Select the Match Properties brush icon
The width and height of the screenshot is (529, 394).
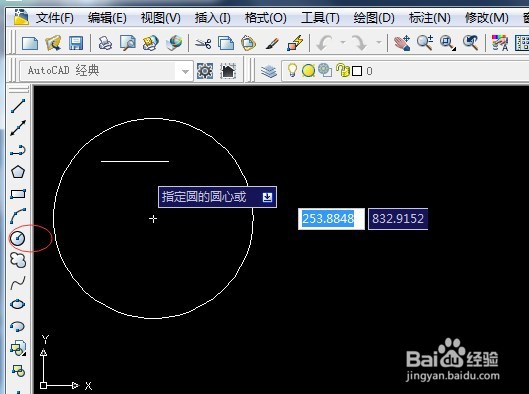coord(272,44)
